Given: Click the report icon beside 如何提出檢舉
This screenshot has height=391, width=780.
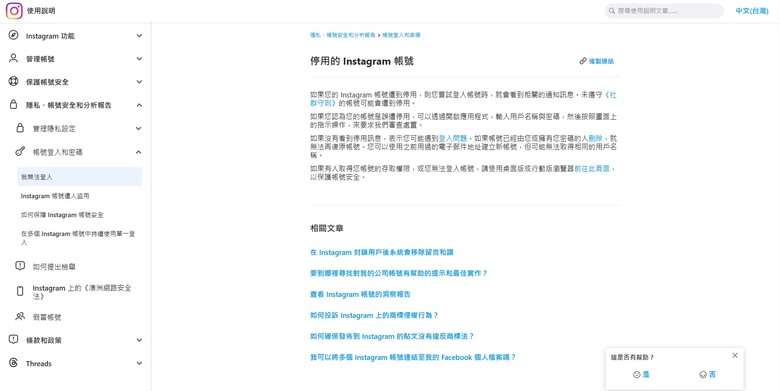Looking at the screenshot, I should pyautogui.click(x=20, y=266).
